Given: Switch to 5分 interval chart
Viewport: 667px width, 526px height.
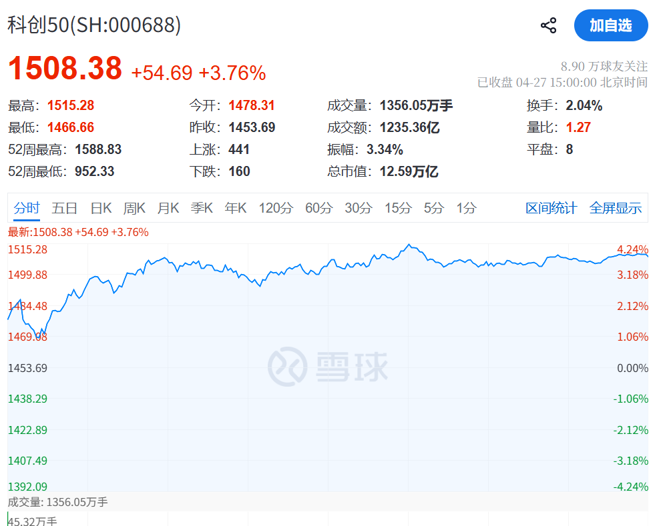Looking at the screenshot, I should [x=433, y=208].
